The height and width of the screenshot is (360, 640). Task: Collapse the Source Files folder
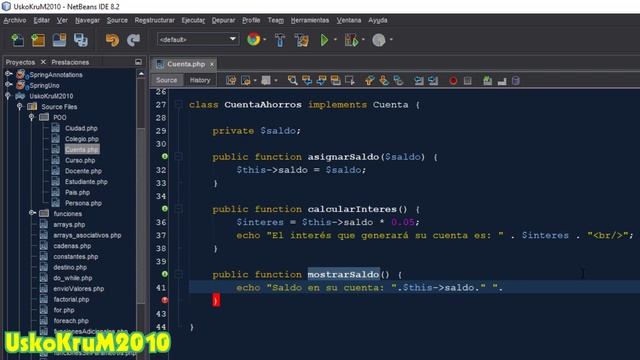point(20,107)
